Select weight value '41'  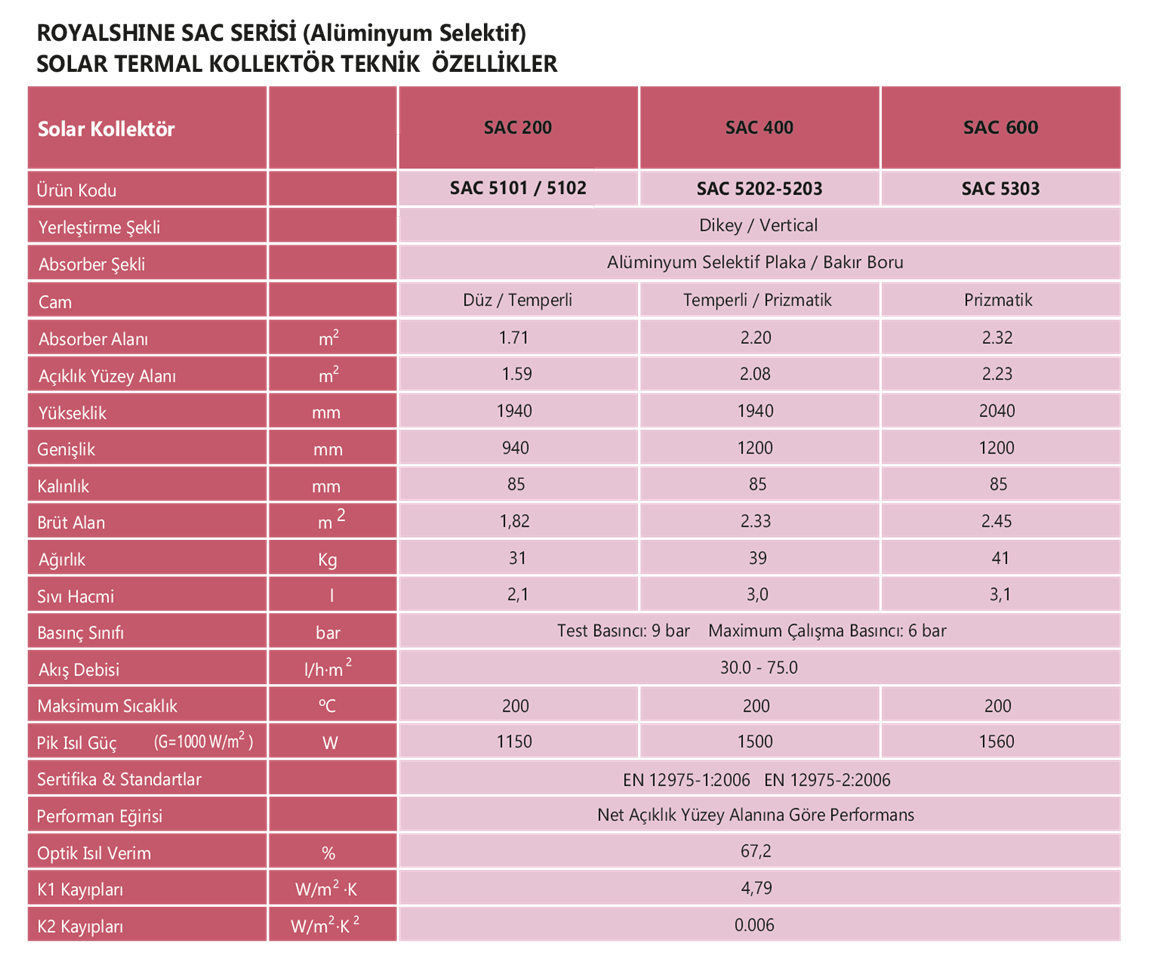click(1000, 558)
